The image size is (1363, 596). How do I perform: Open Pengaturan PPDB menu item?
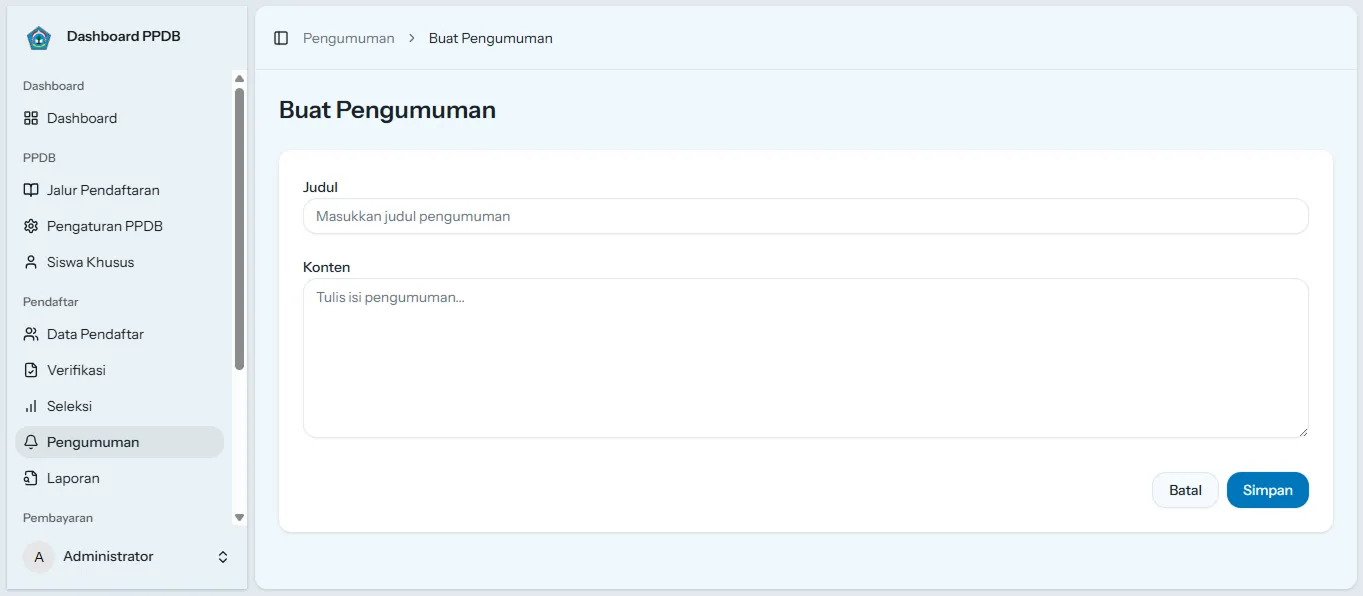(x=119, y=226)
